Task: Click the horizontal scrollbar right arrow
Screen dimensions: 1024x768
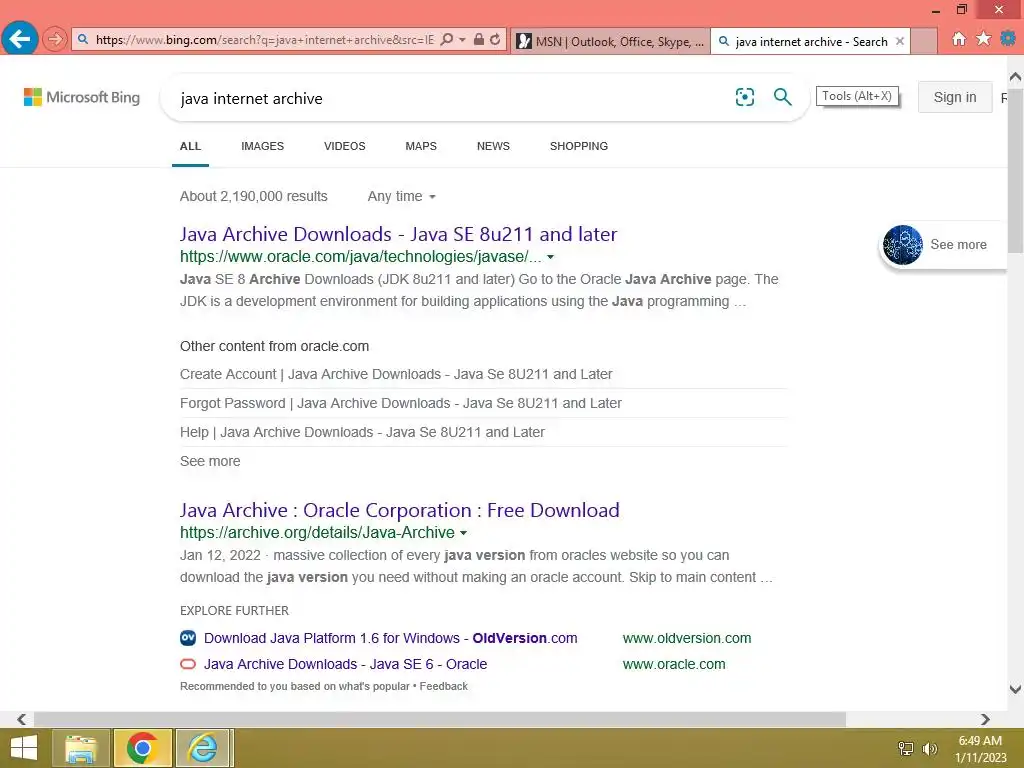Action: (x=985, y=719)
